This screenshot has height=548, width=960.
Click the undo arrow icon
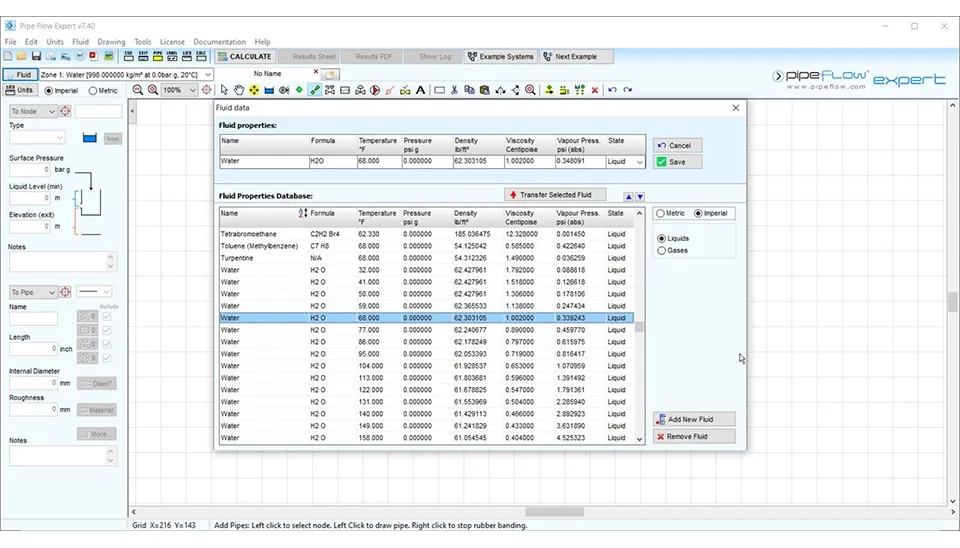(612, 90)
